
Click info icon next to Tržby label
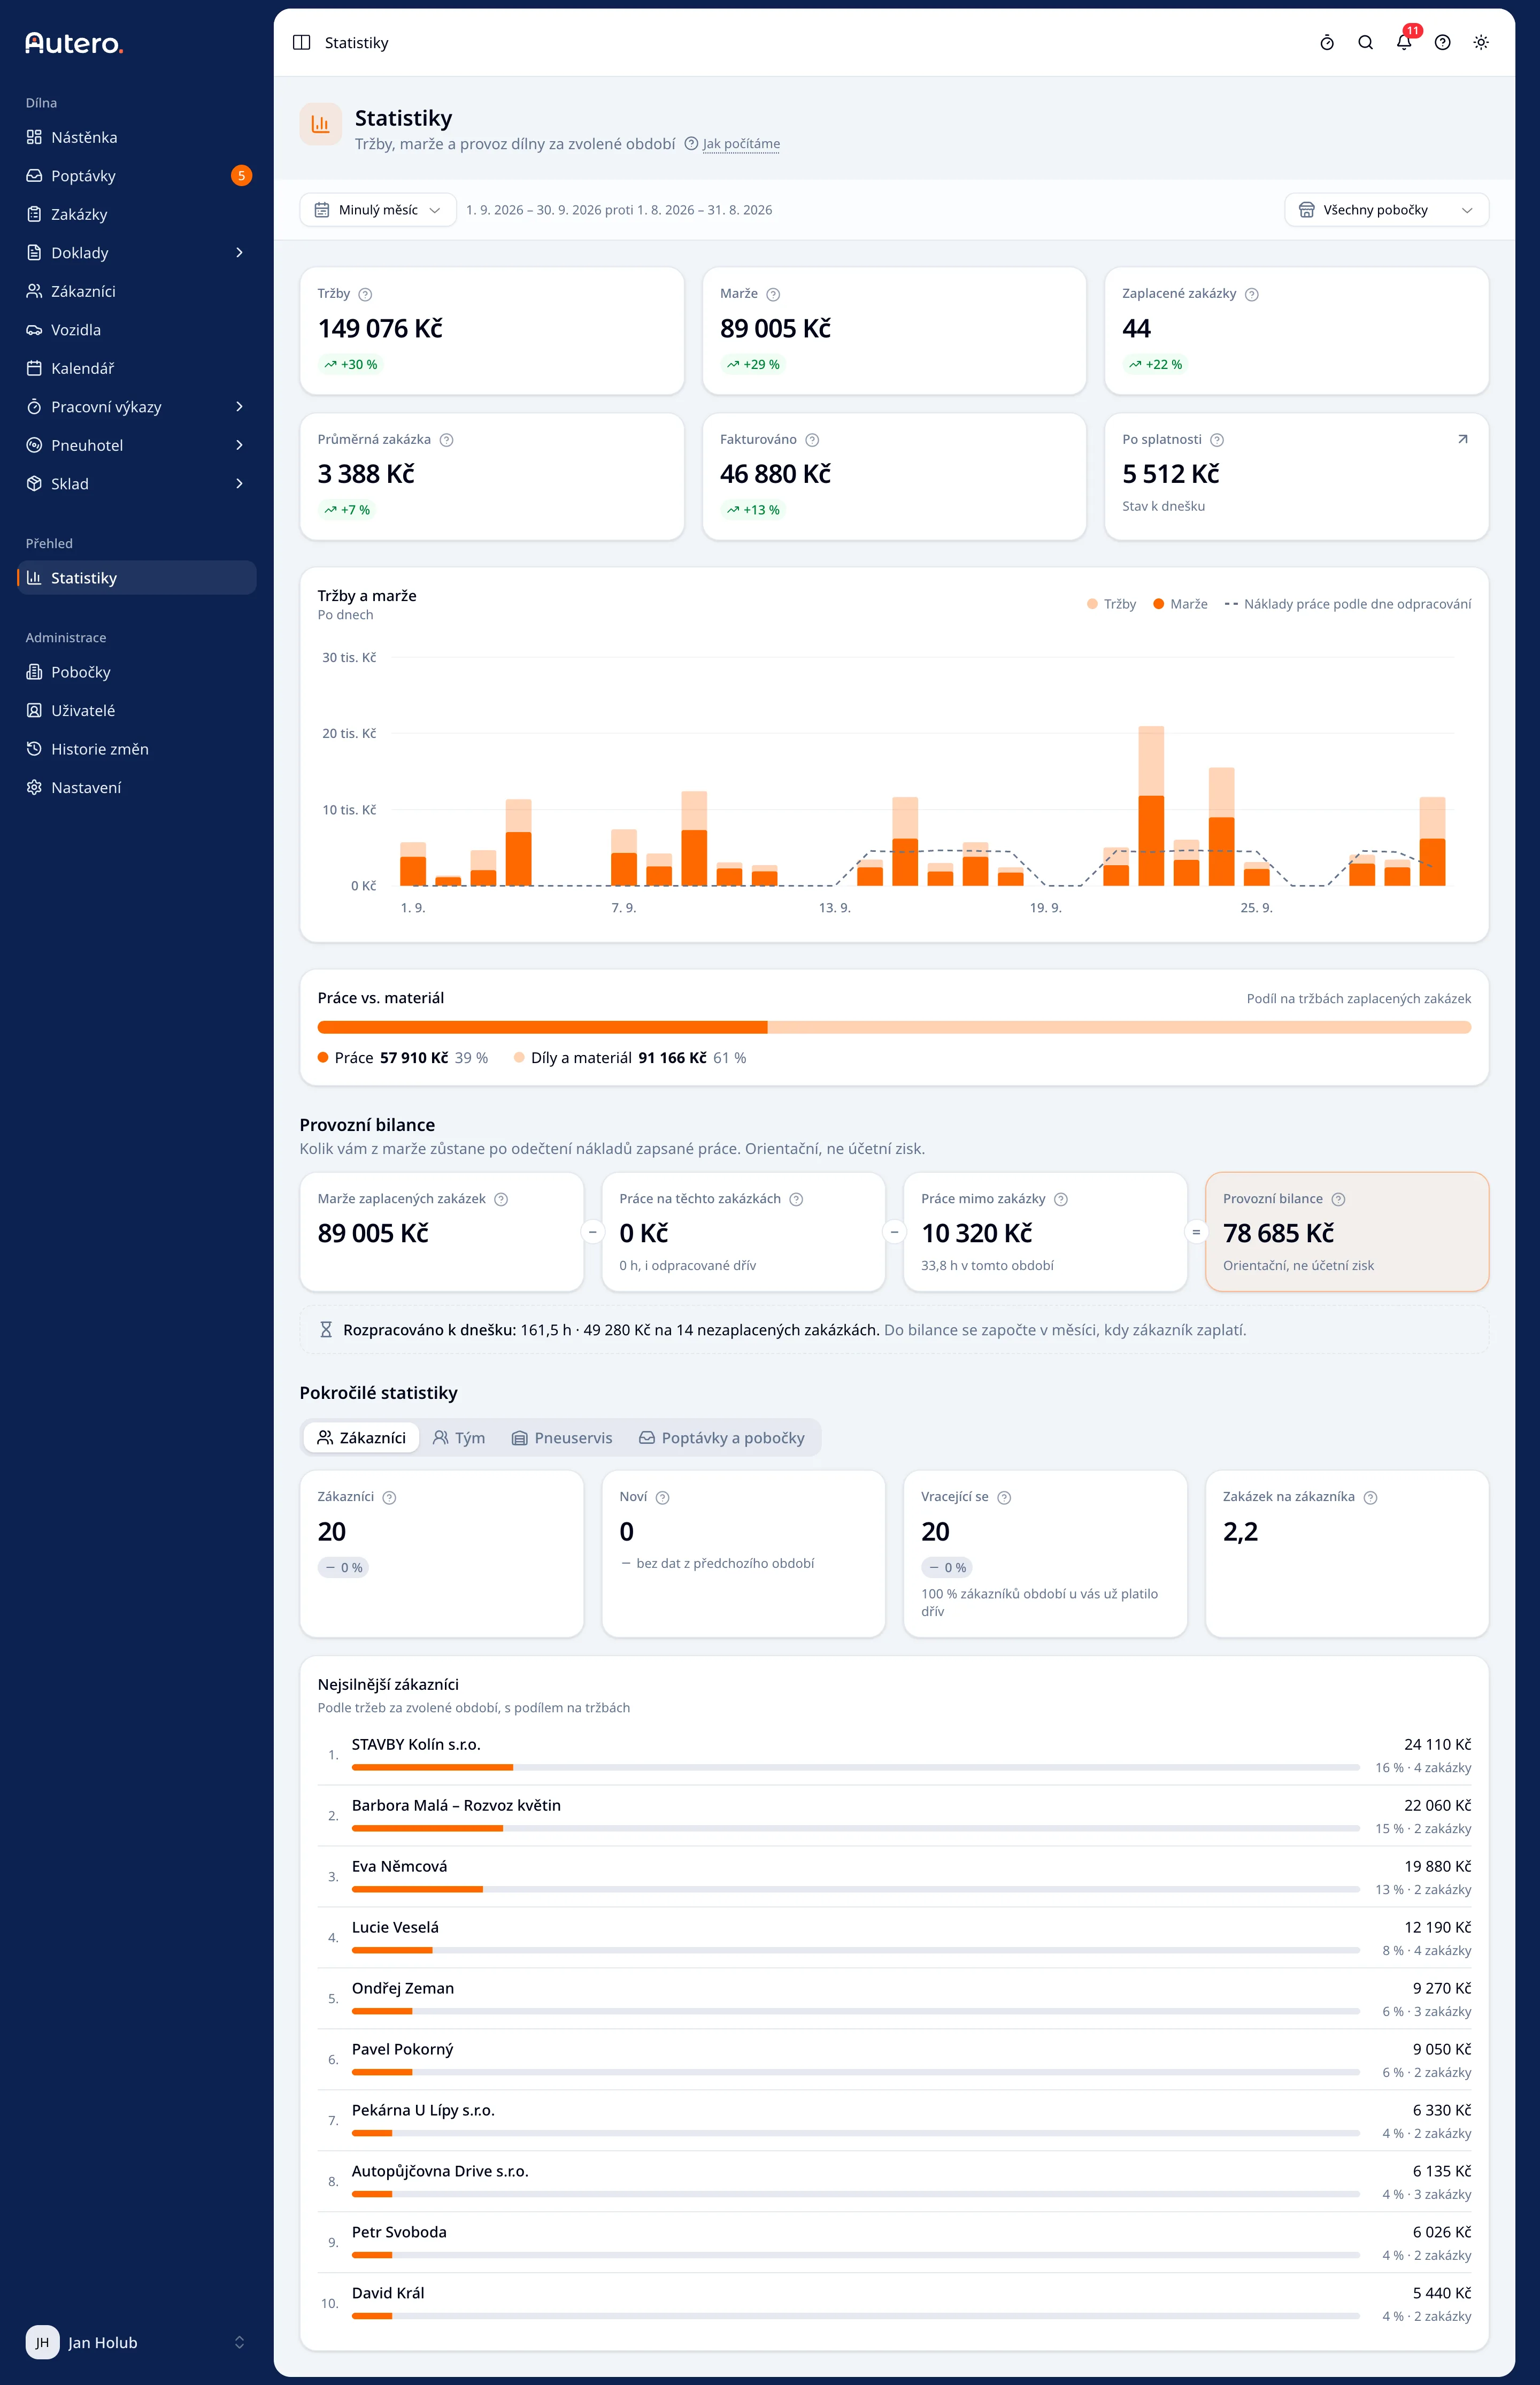pyautogui.click(x=365, y=294)
